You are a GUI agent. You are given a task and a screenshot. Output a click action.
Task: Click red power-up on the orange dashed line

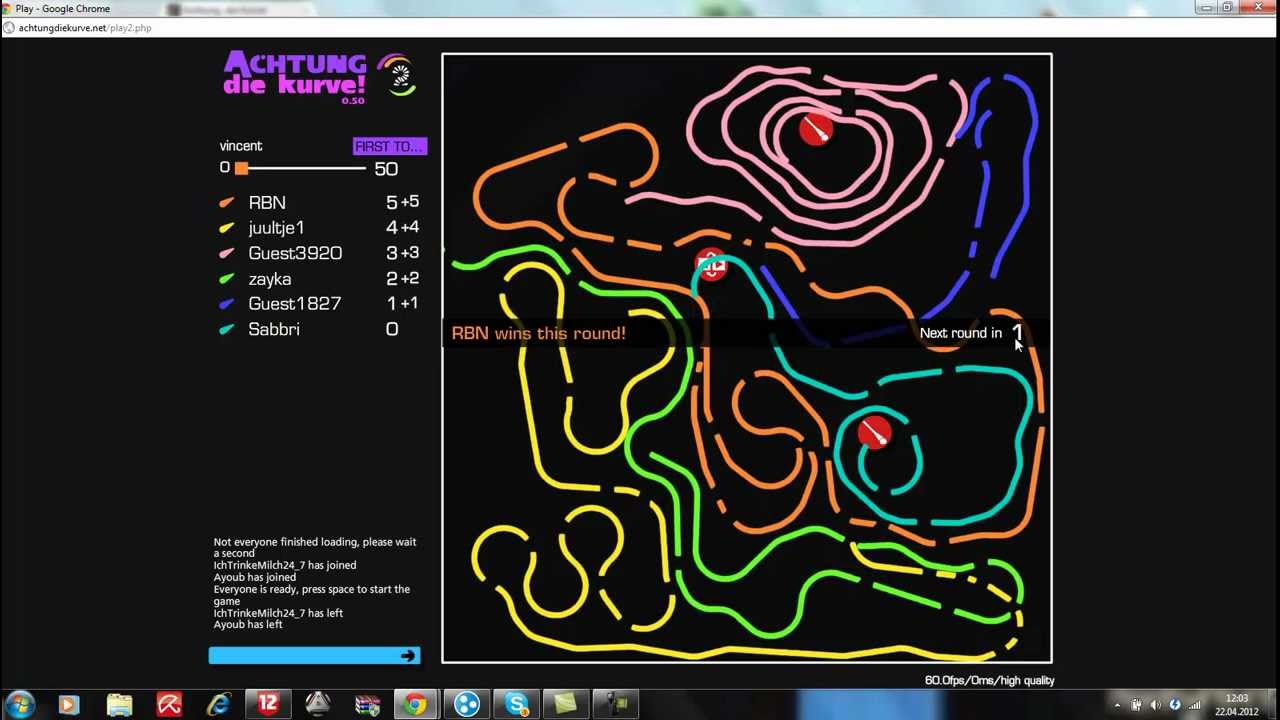pyautogui.click(x=711, y=265)
